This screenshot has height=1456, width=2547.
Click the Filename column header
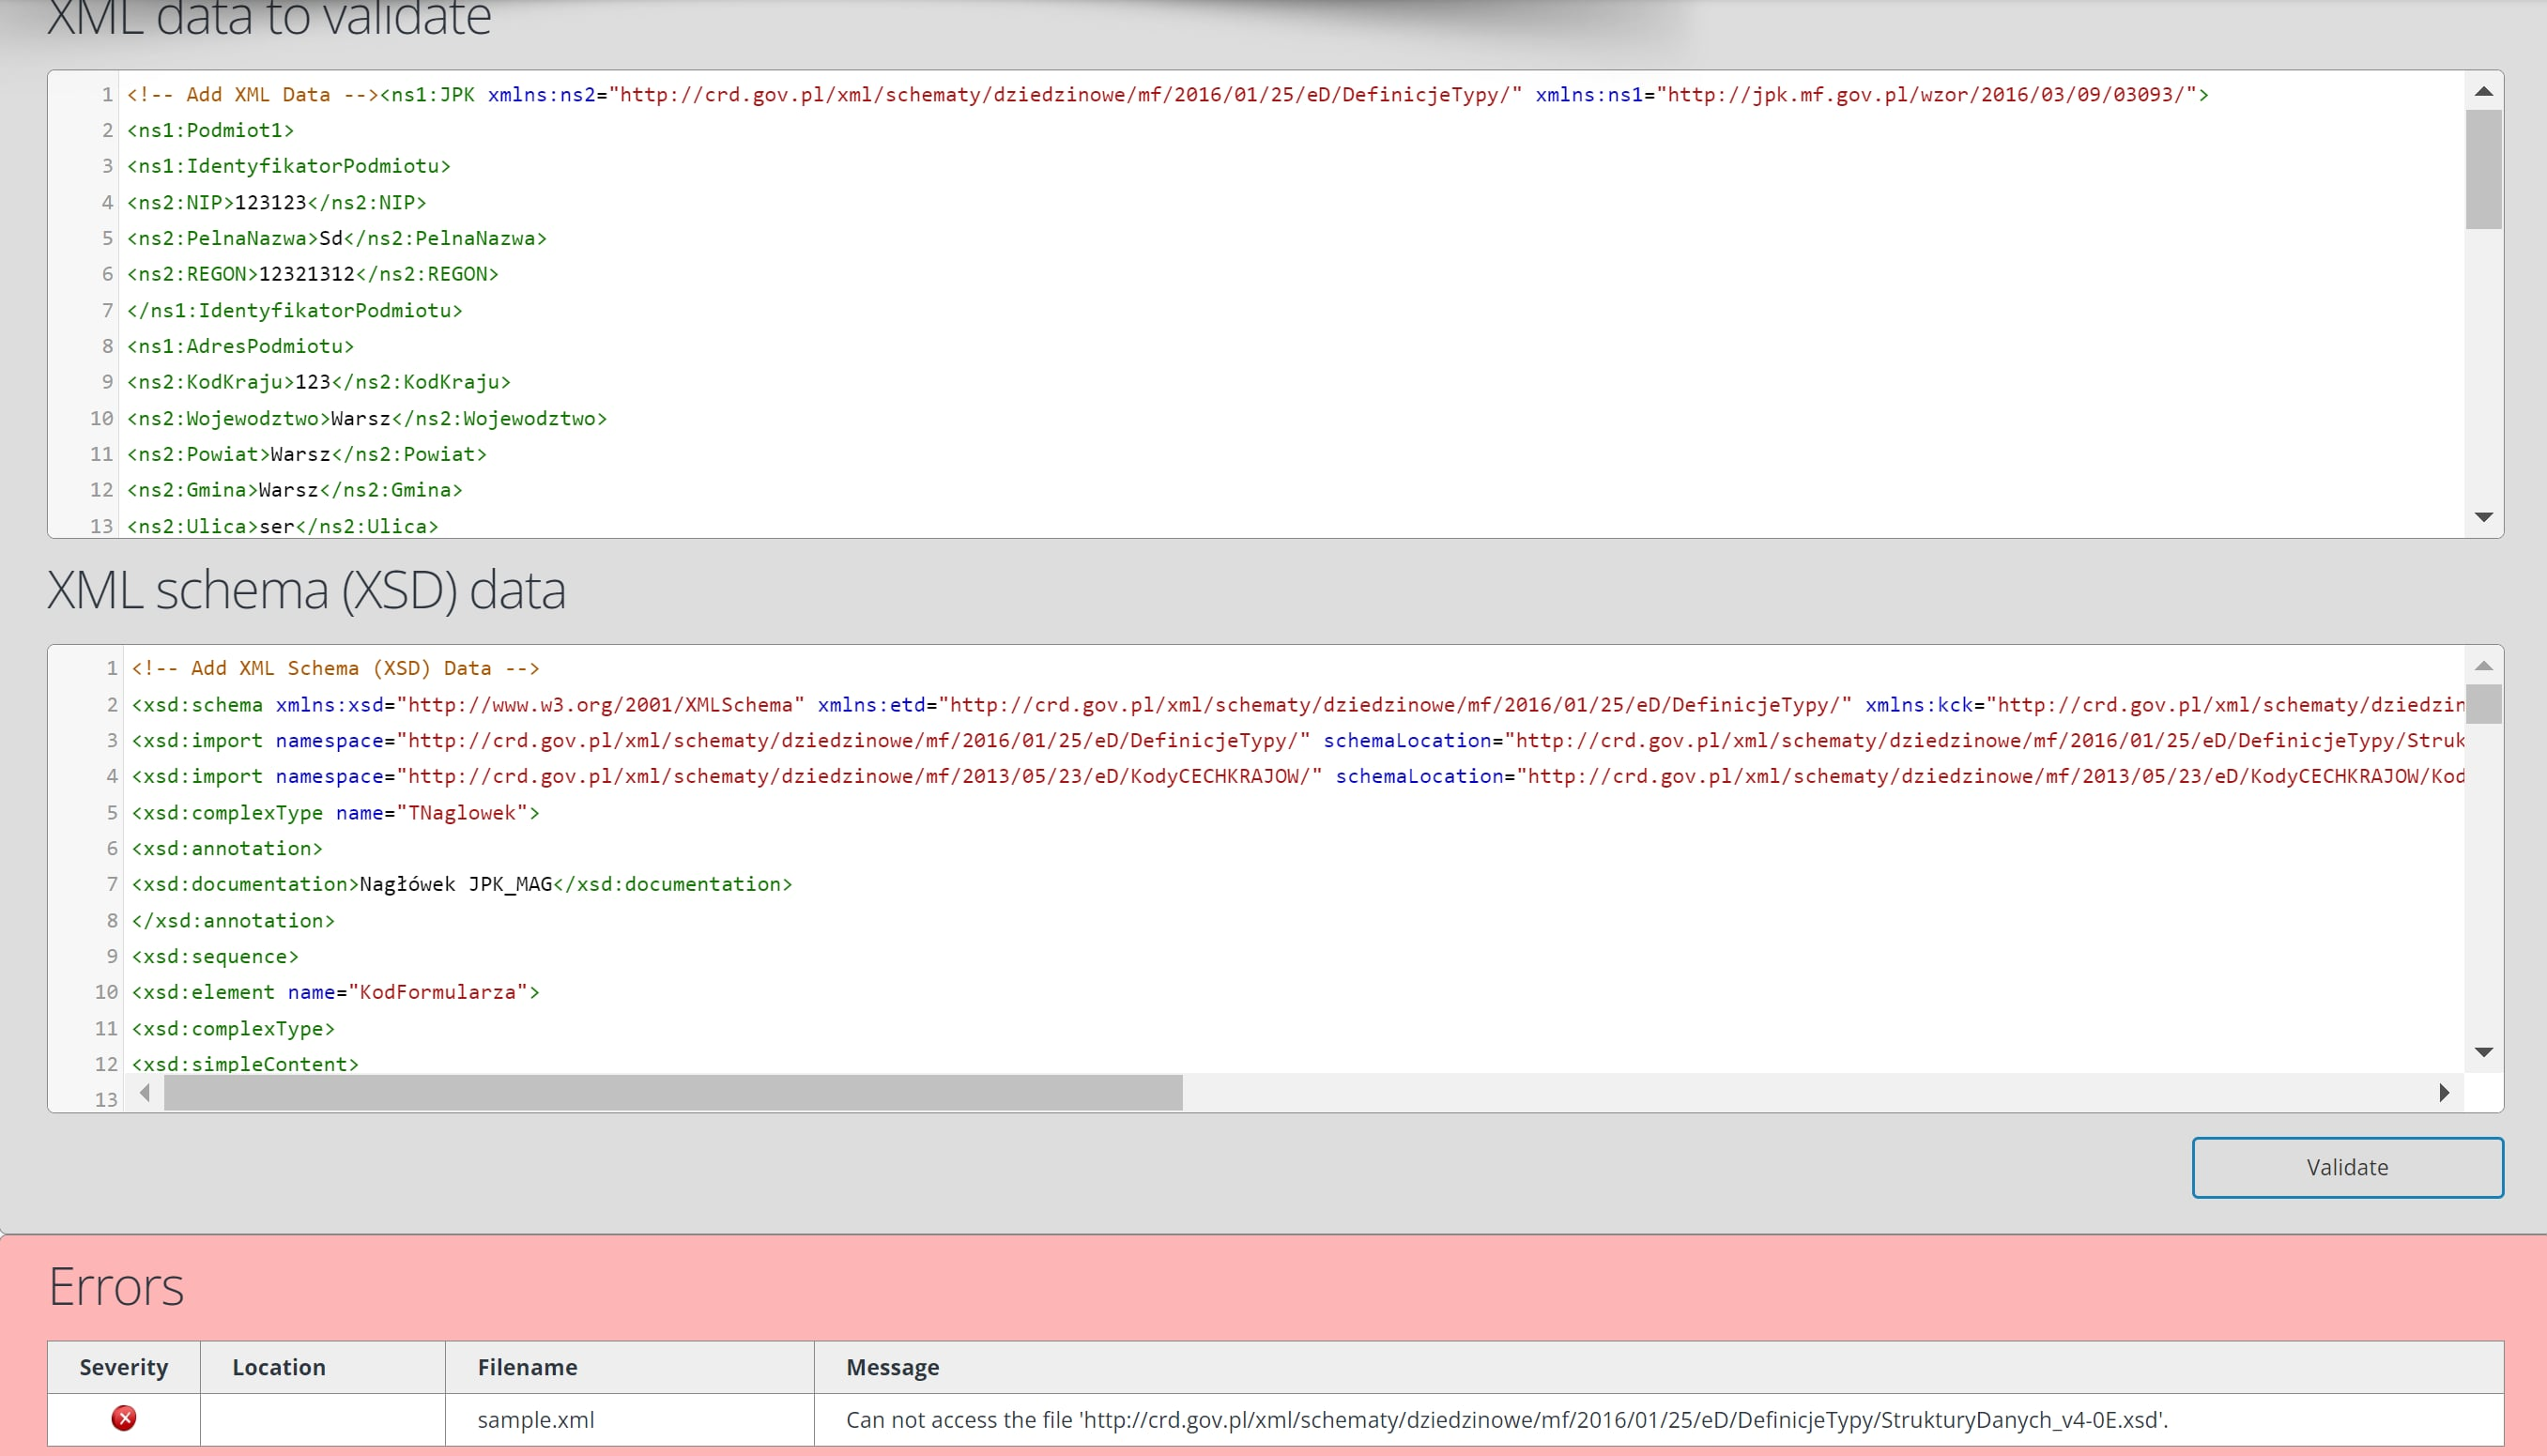point(527,1367)
